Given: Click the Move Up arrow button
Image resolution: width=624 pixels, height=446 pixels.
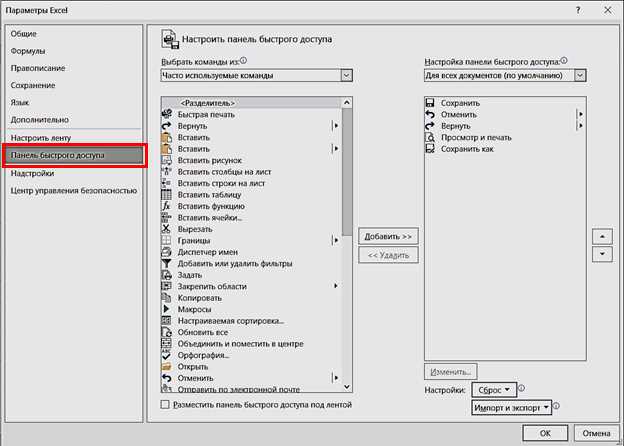Looking at the screenshot, I should (x=602, y=236).
